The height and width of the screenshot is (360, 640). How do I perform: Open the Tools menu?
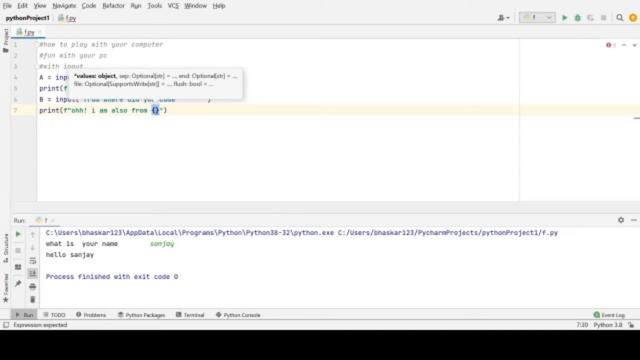point(154,6)
